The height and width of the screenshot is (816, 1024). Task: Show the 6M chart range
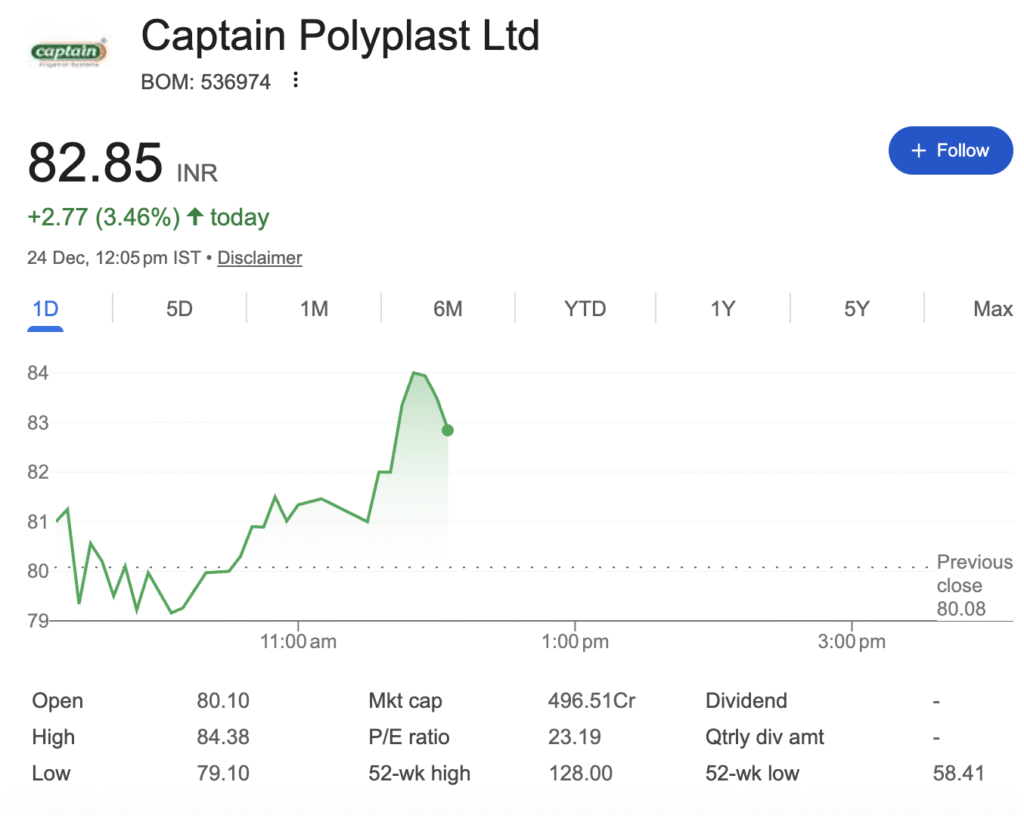pos(448,309)
